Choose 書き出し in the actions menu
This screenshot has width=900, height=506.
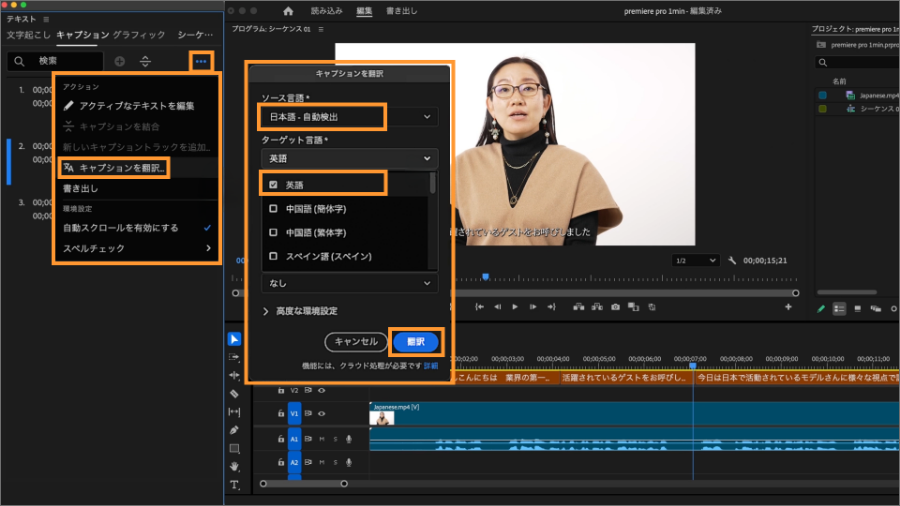coord(137,188)
